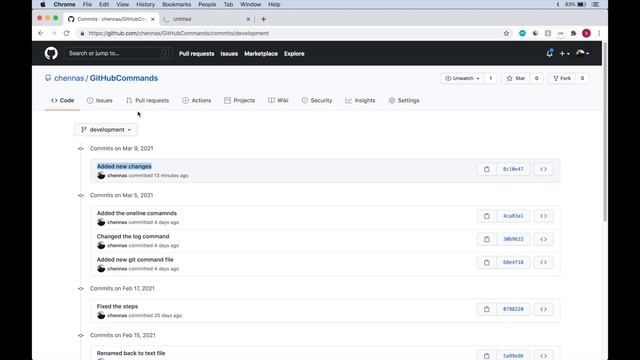Screen dimensions: 640x360
Task: Open the Added new changes commit message
Action: point(124,166)
